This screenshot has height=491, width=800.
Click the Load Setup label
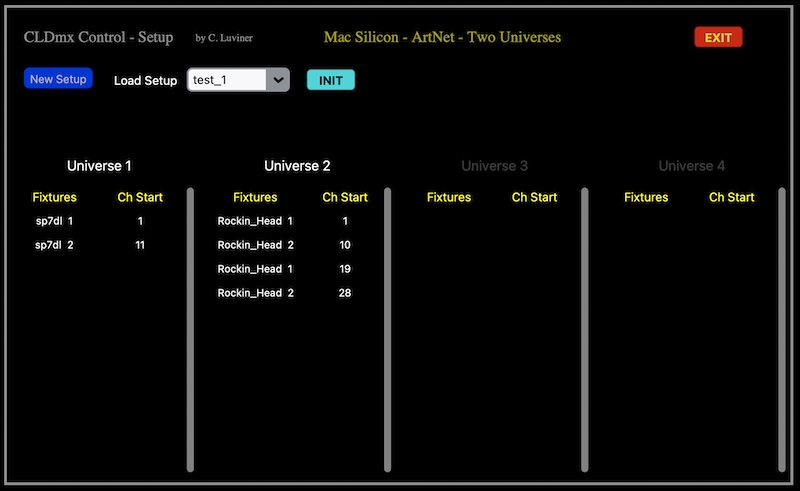[x=145, y=81]
